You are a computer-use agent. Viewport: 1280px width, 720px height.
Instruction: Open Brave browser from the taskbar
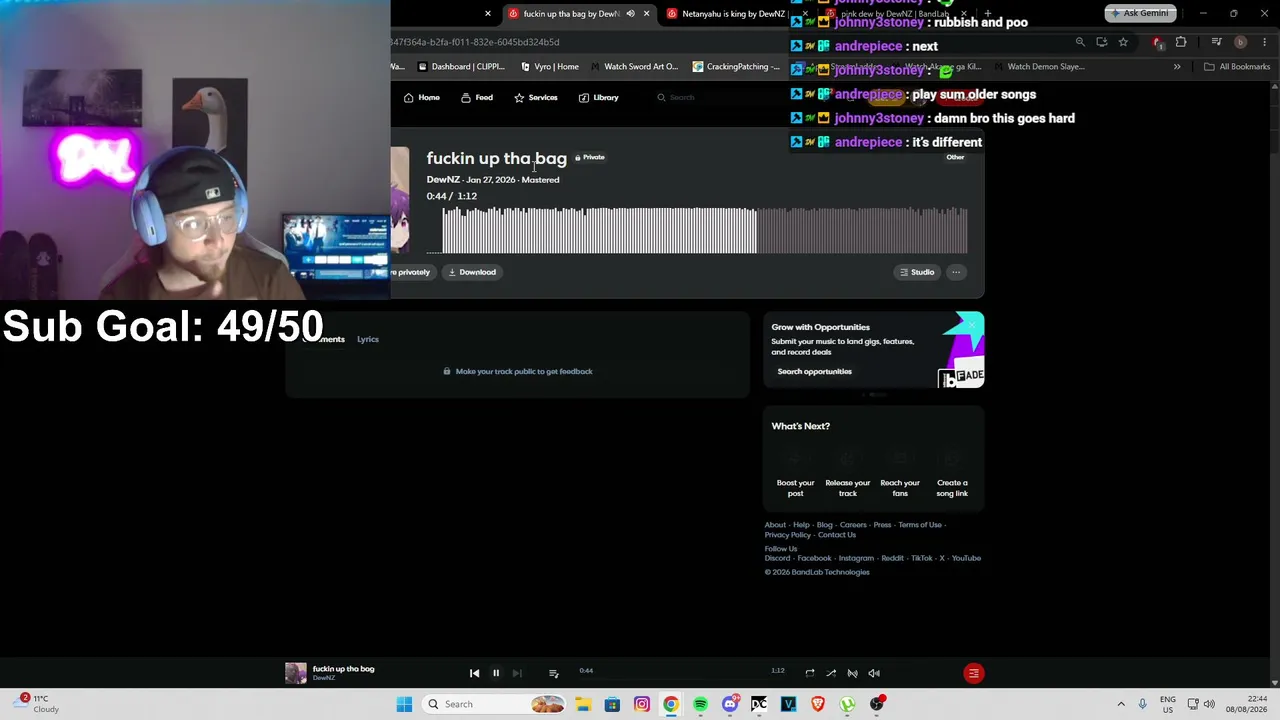818,704
